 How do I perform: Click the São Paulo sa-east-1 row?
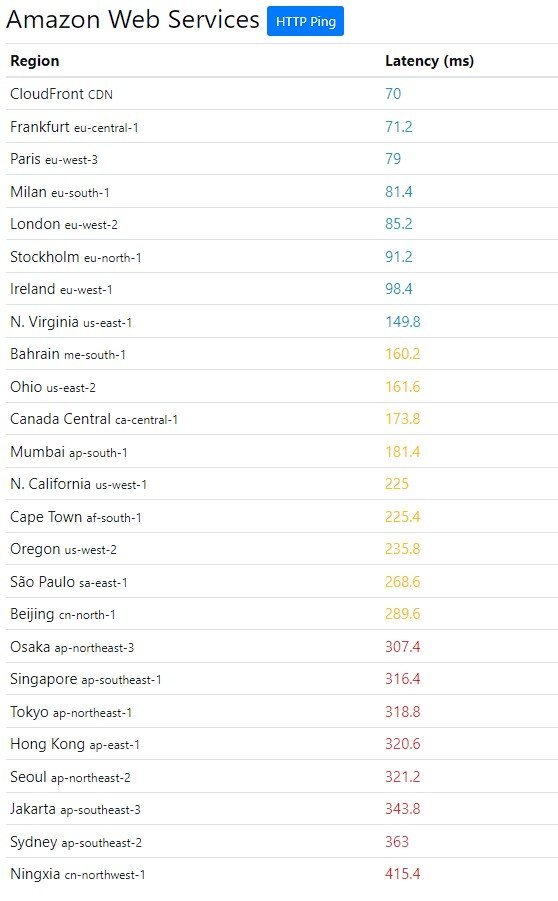pos(282,582)
